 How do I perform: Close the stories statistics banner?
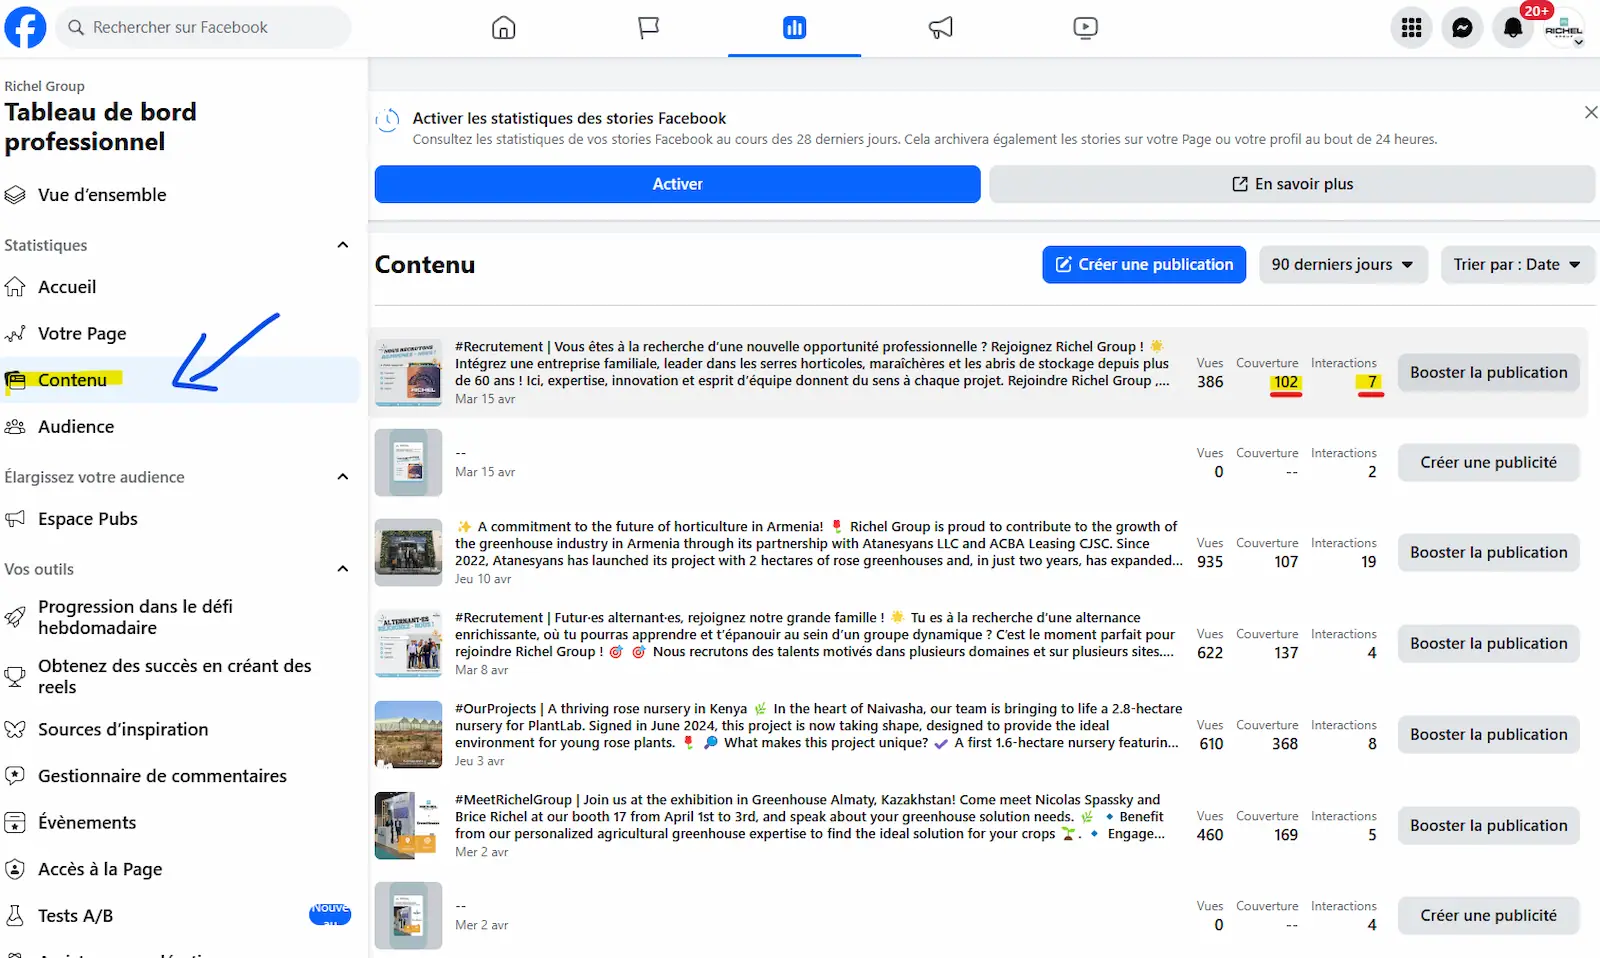pos(1590,112)
